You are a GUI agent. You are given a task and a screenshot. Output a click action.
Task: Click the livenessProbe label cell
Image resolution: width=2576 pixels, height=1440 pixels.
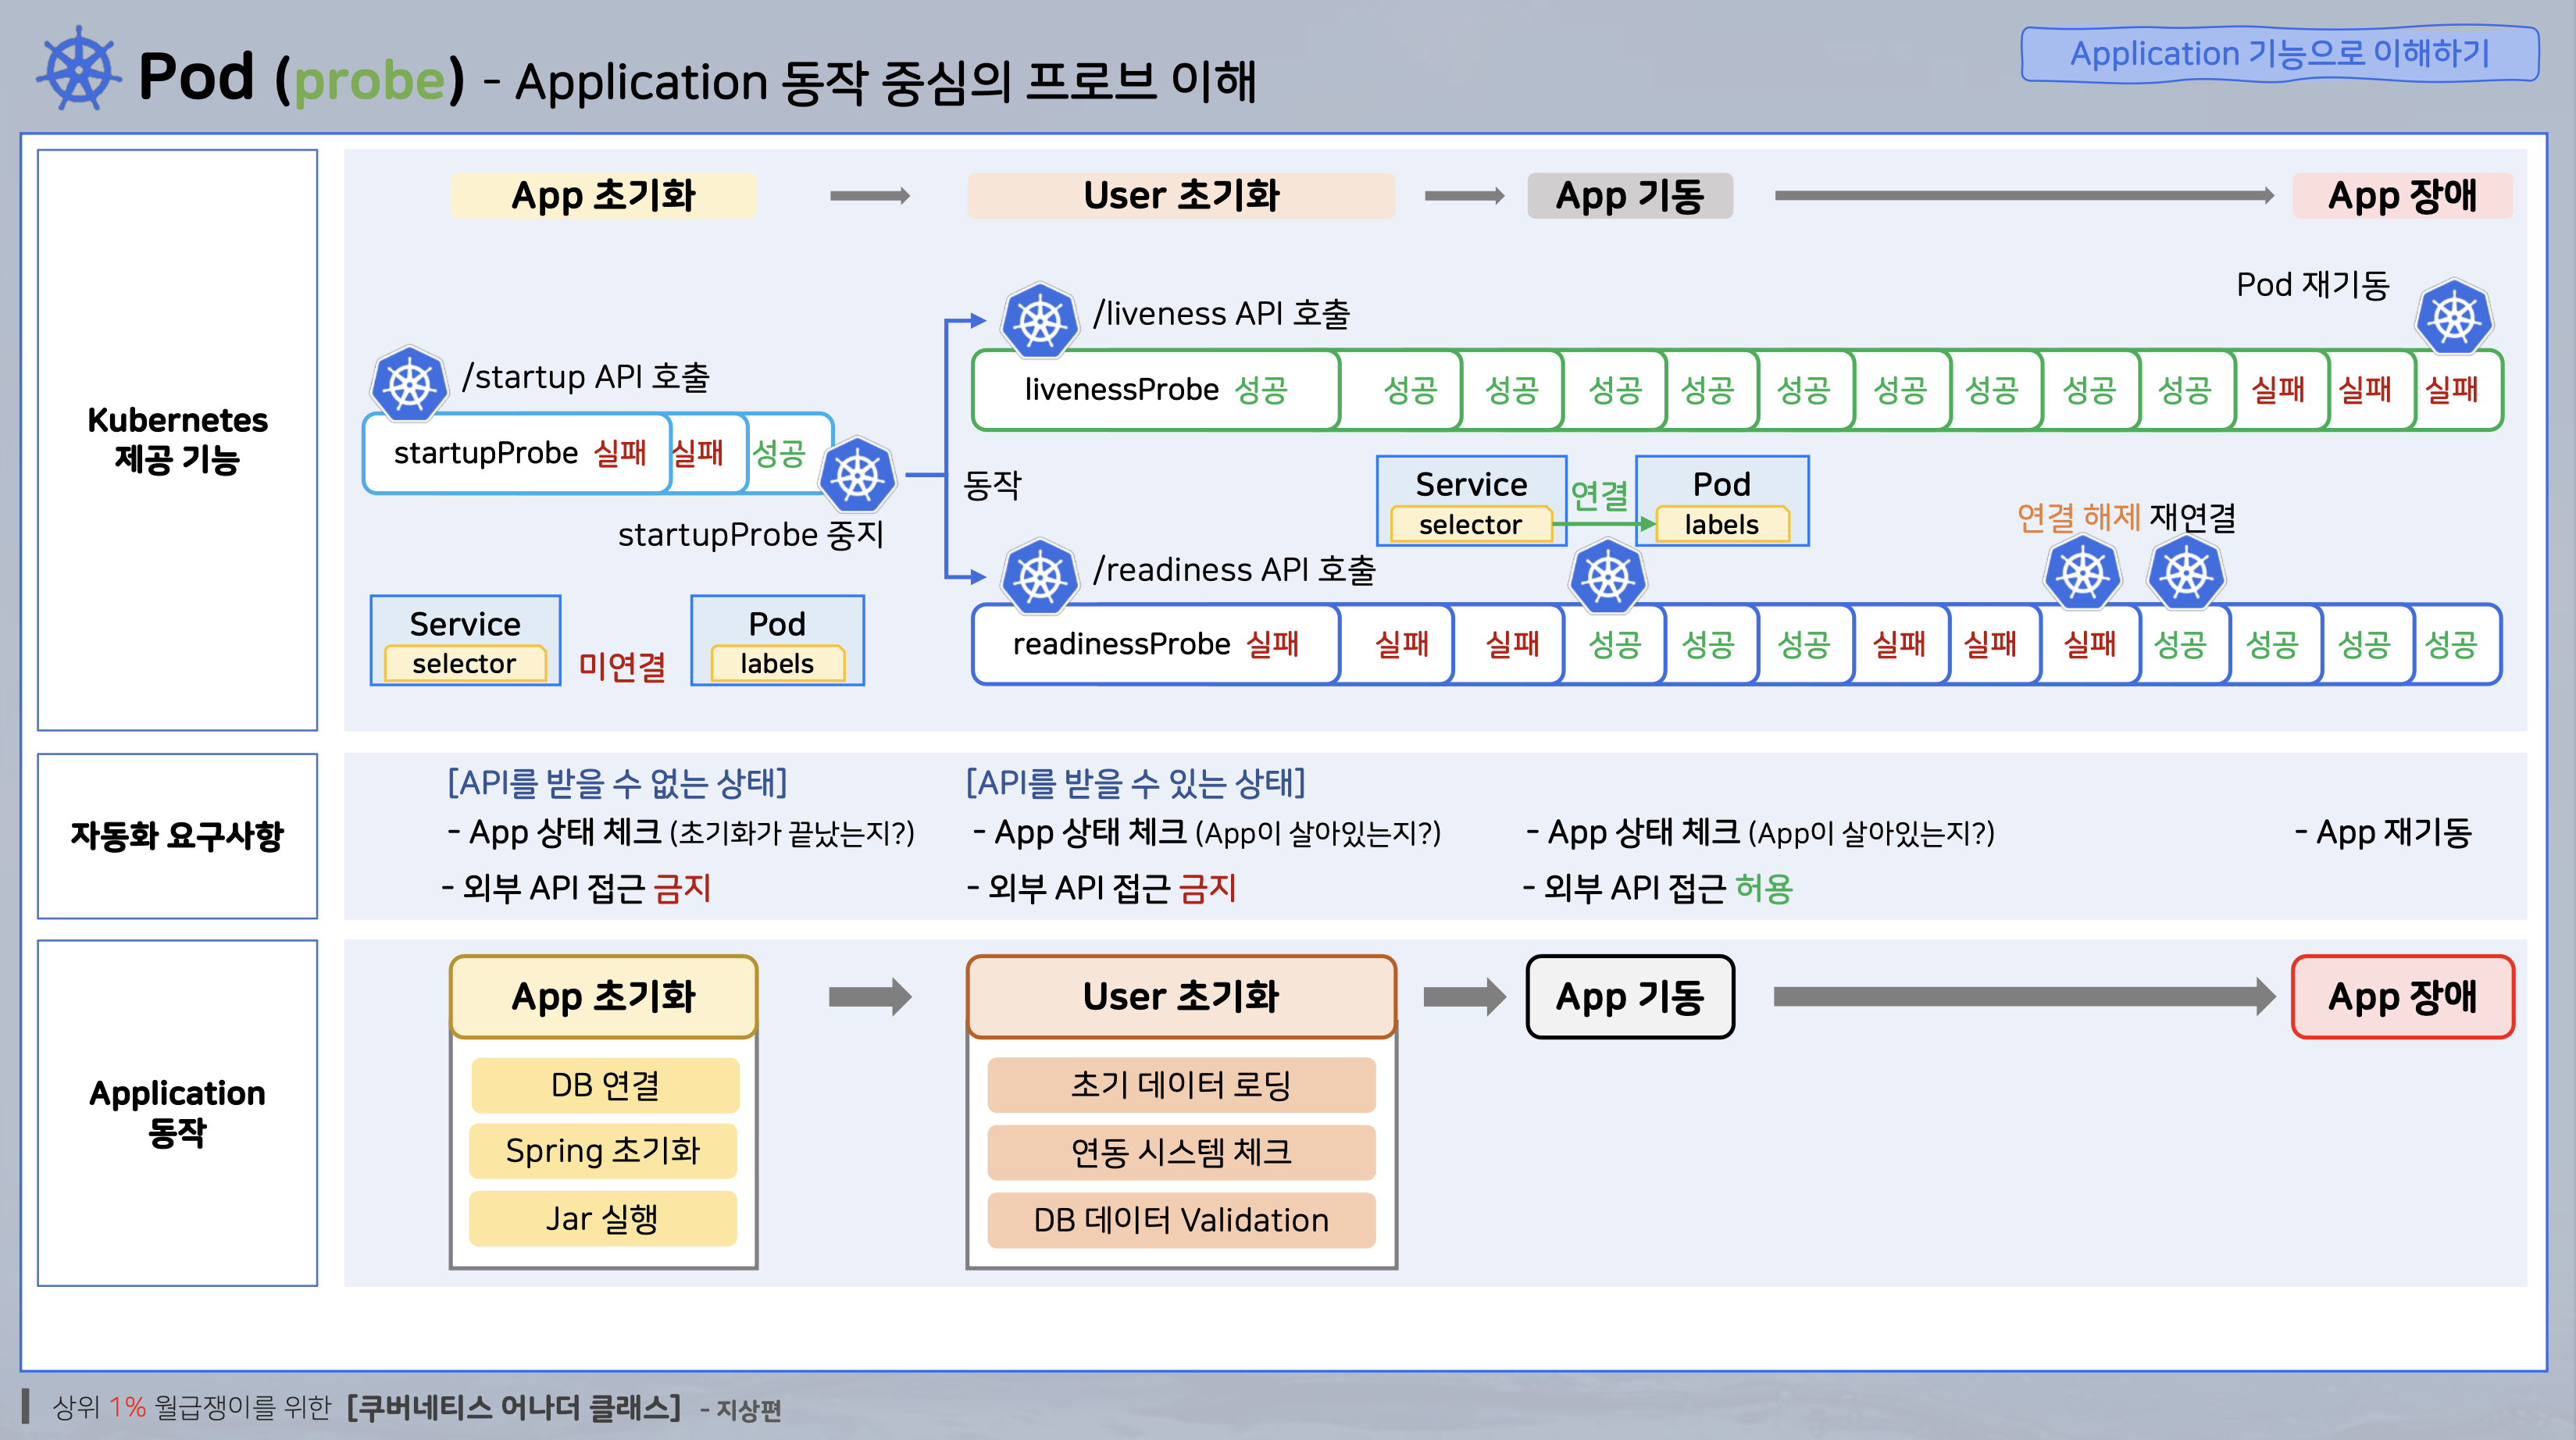tap(1121, 390)
